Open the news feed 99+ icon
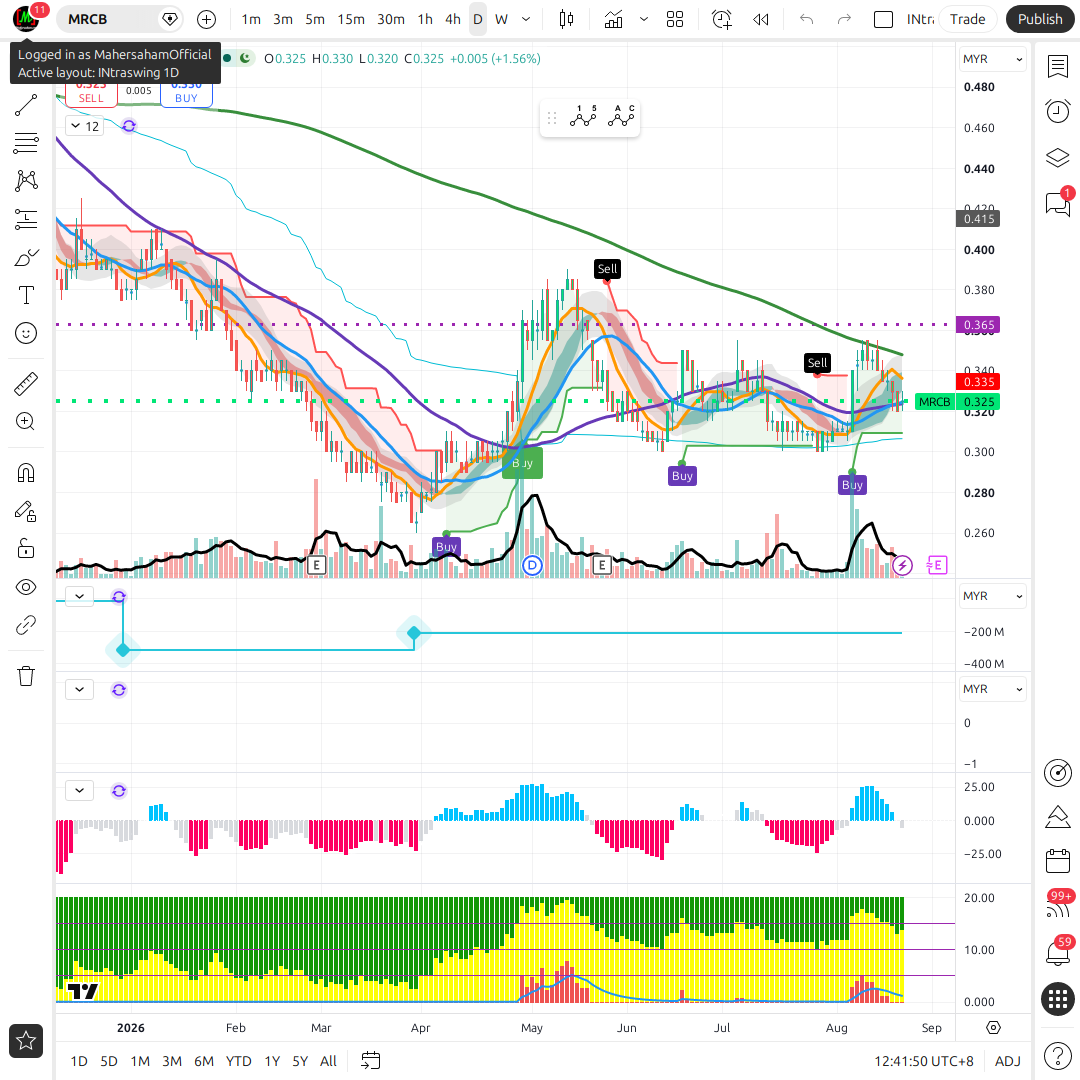Image resolution: width=1080 pixels, height=1080 pixels. [x=1058, y=906]
